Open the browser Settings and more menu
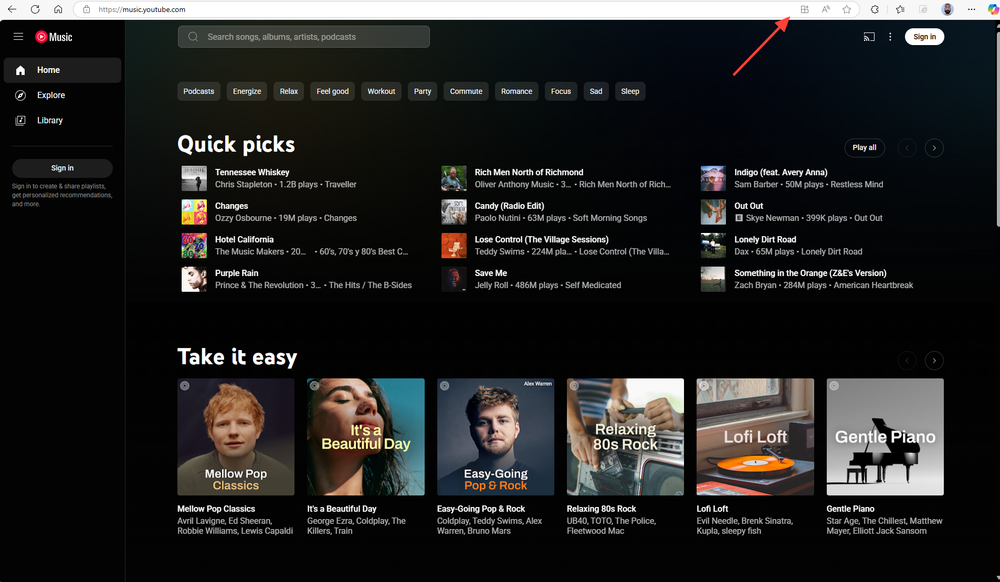 [971, 9]
